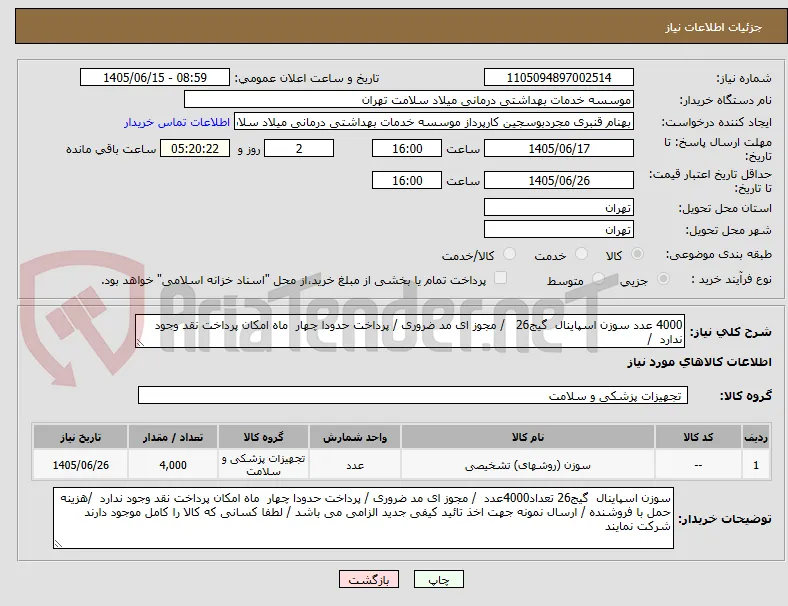This screenshot has width=788, height=606.
Task: Click the resize handle of شرح کلی نیاز box
Action: pyautogui.click(x=141, y=343)
